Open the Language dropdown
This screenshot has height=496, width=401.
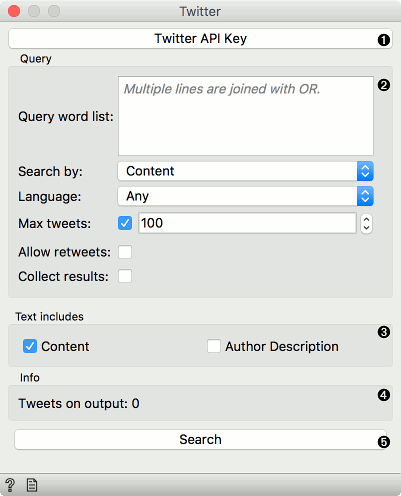[x=246, y=196]
